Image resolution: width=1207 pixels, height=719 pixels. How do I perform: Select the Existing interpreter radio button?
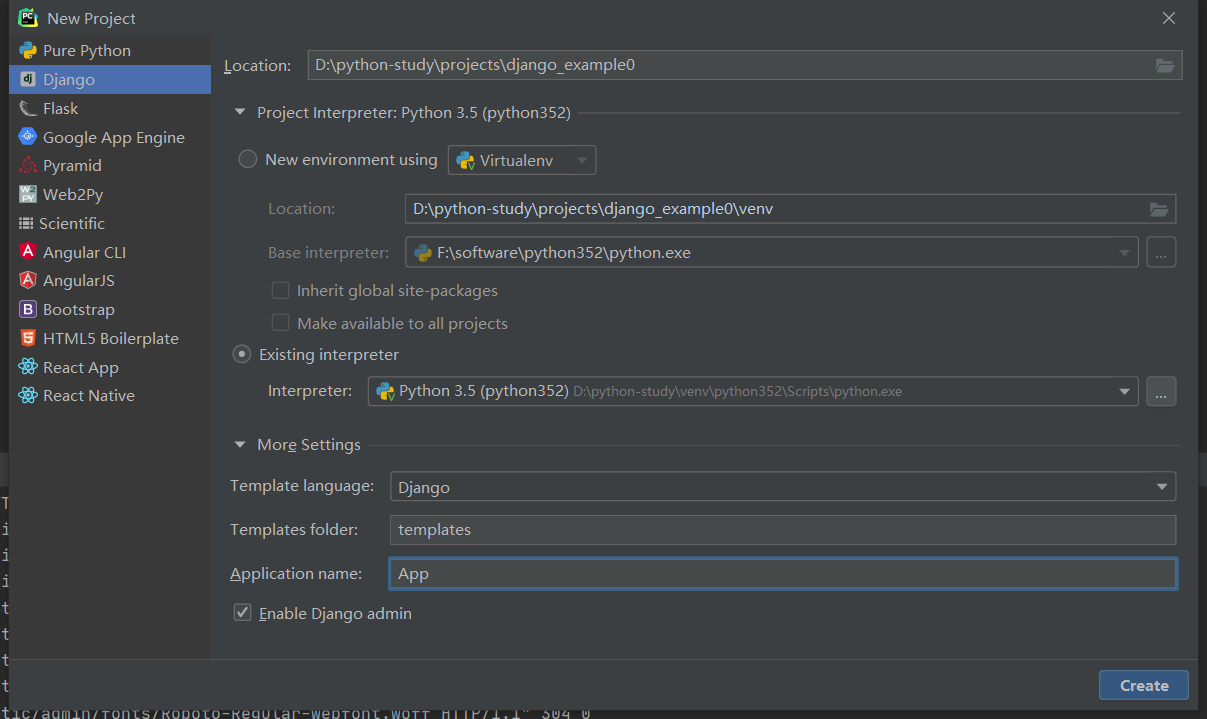pos(242,354)
